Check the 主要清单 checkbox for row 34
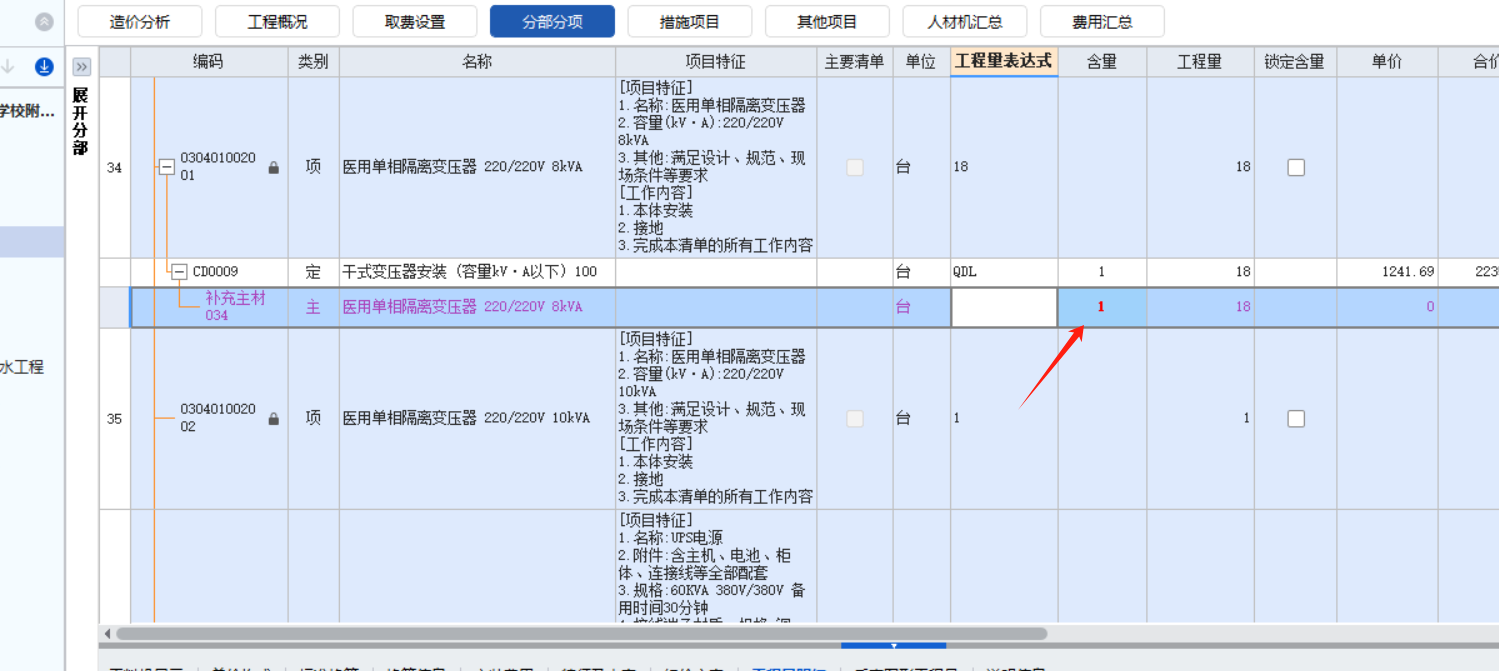 (855, 167)
